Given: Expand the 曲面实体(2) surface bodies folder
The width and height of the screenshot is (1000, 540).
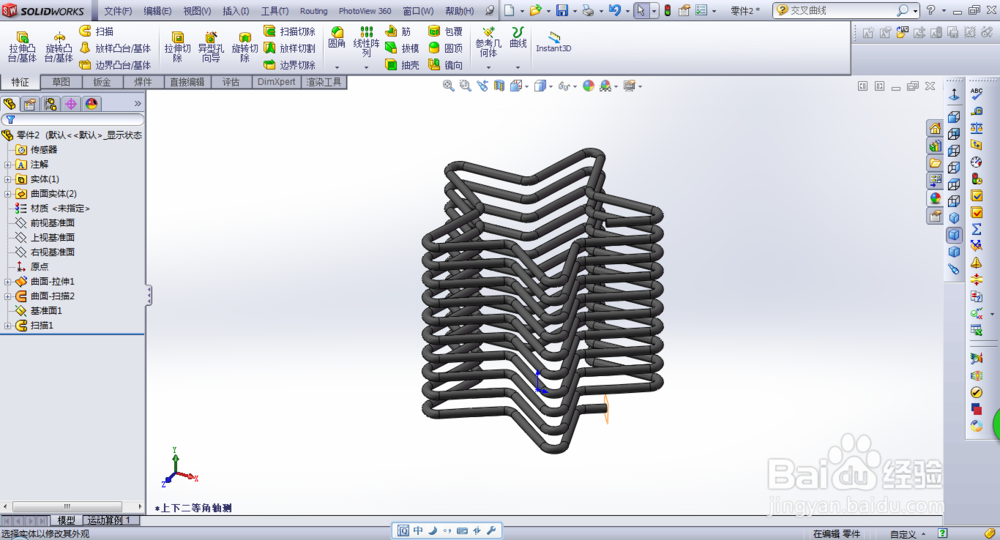Looking at the screenshot, I should (x=7, y=194).
